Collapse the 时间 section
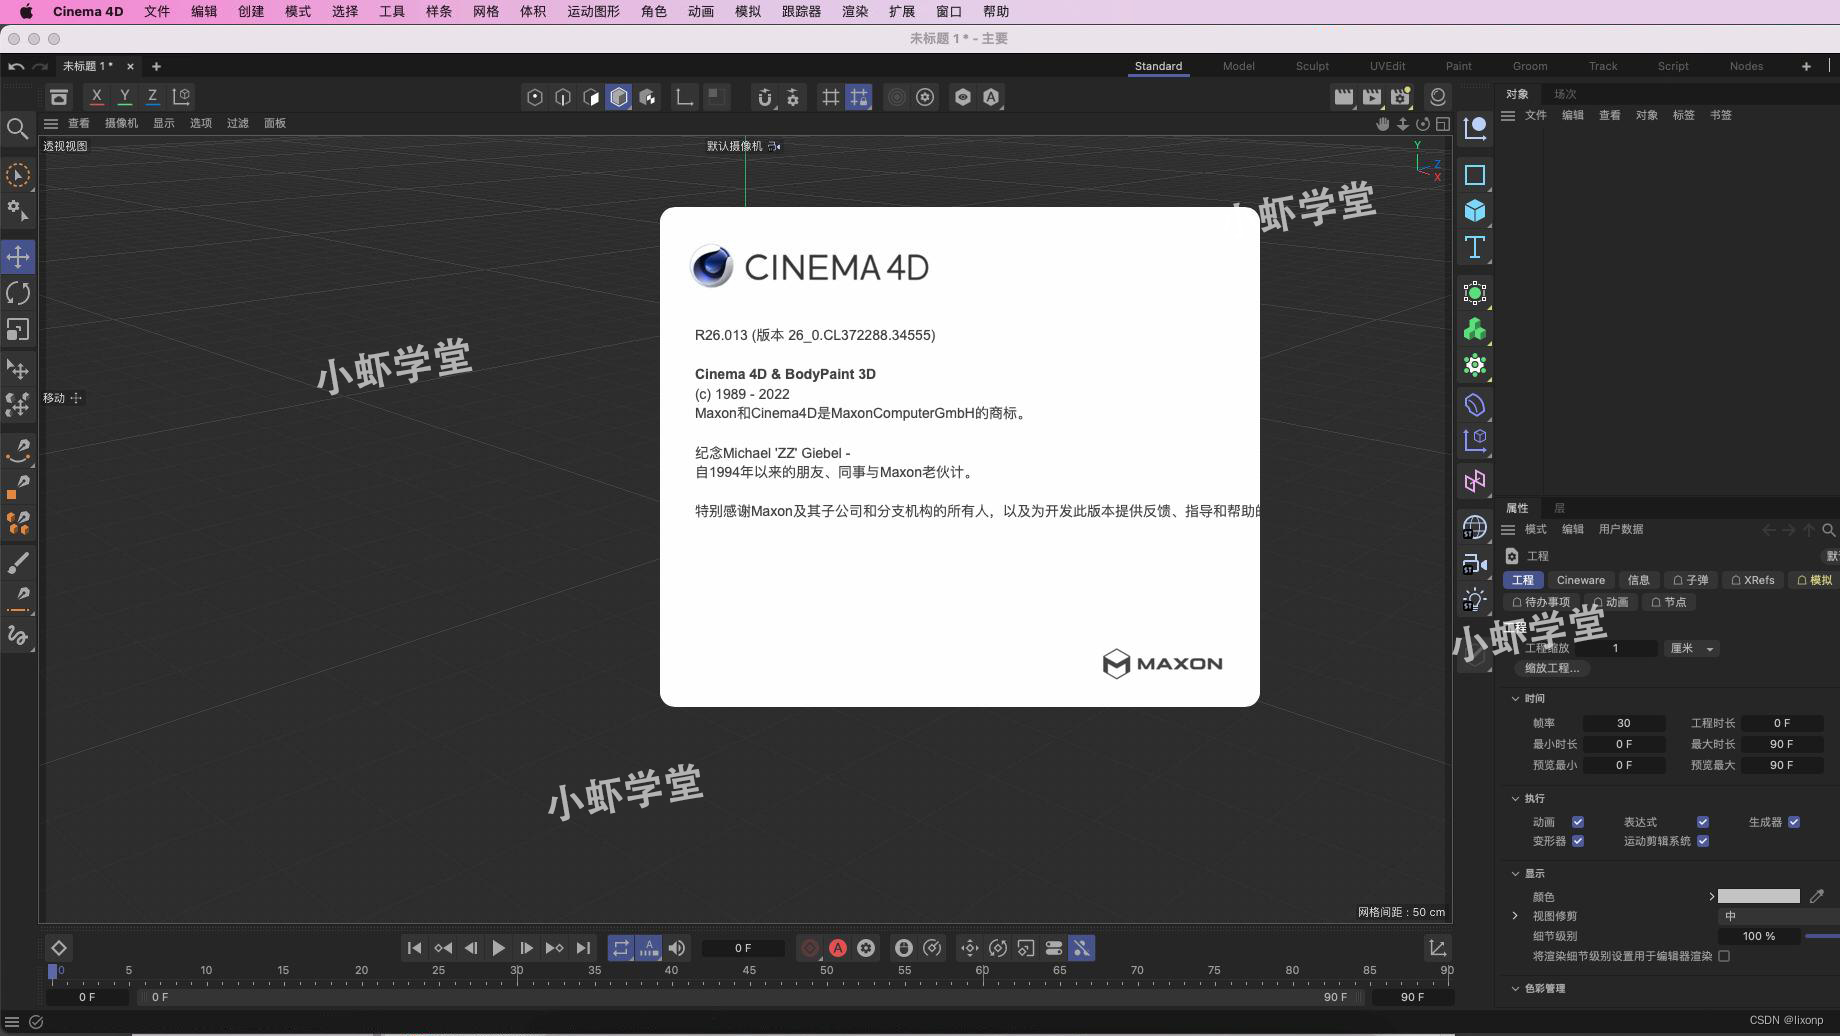Image resolution: width=1840 pixels, height=1036 pixels. pos(1515,698)
